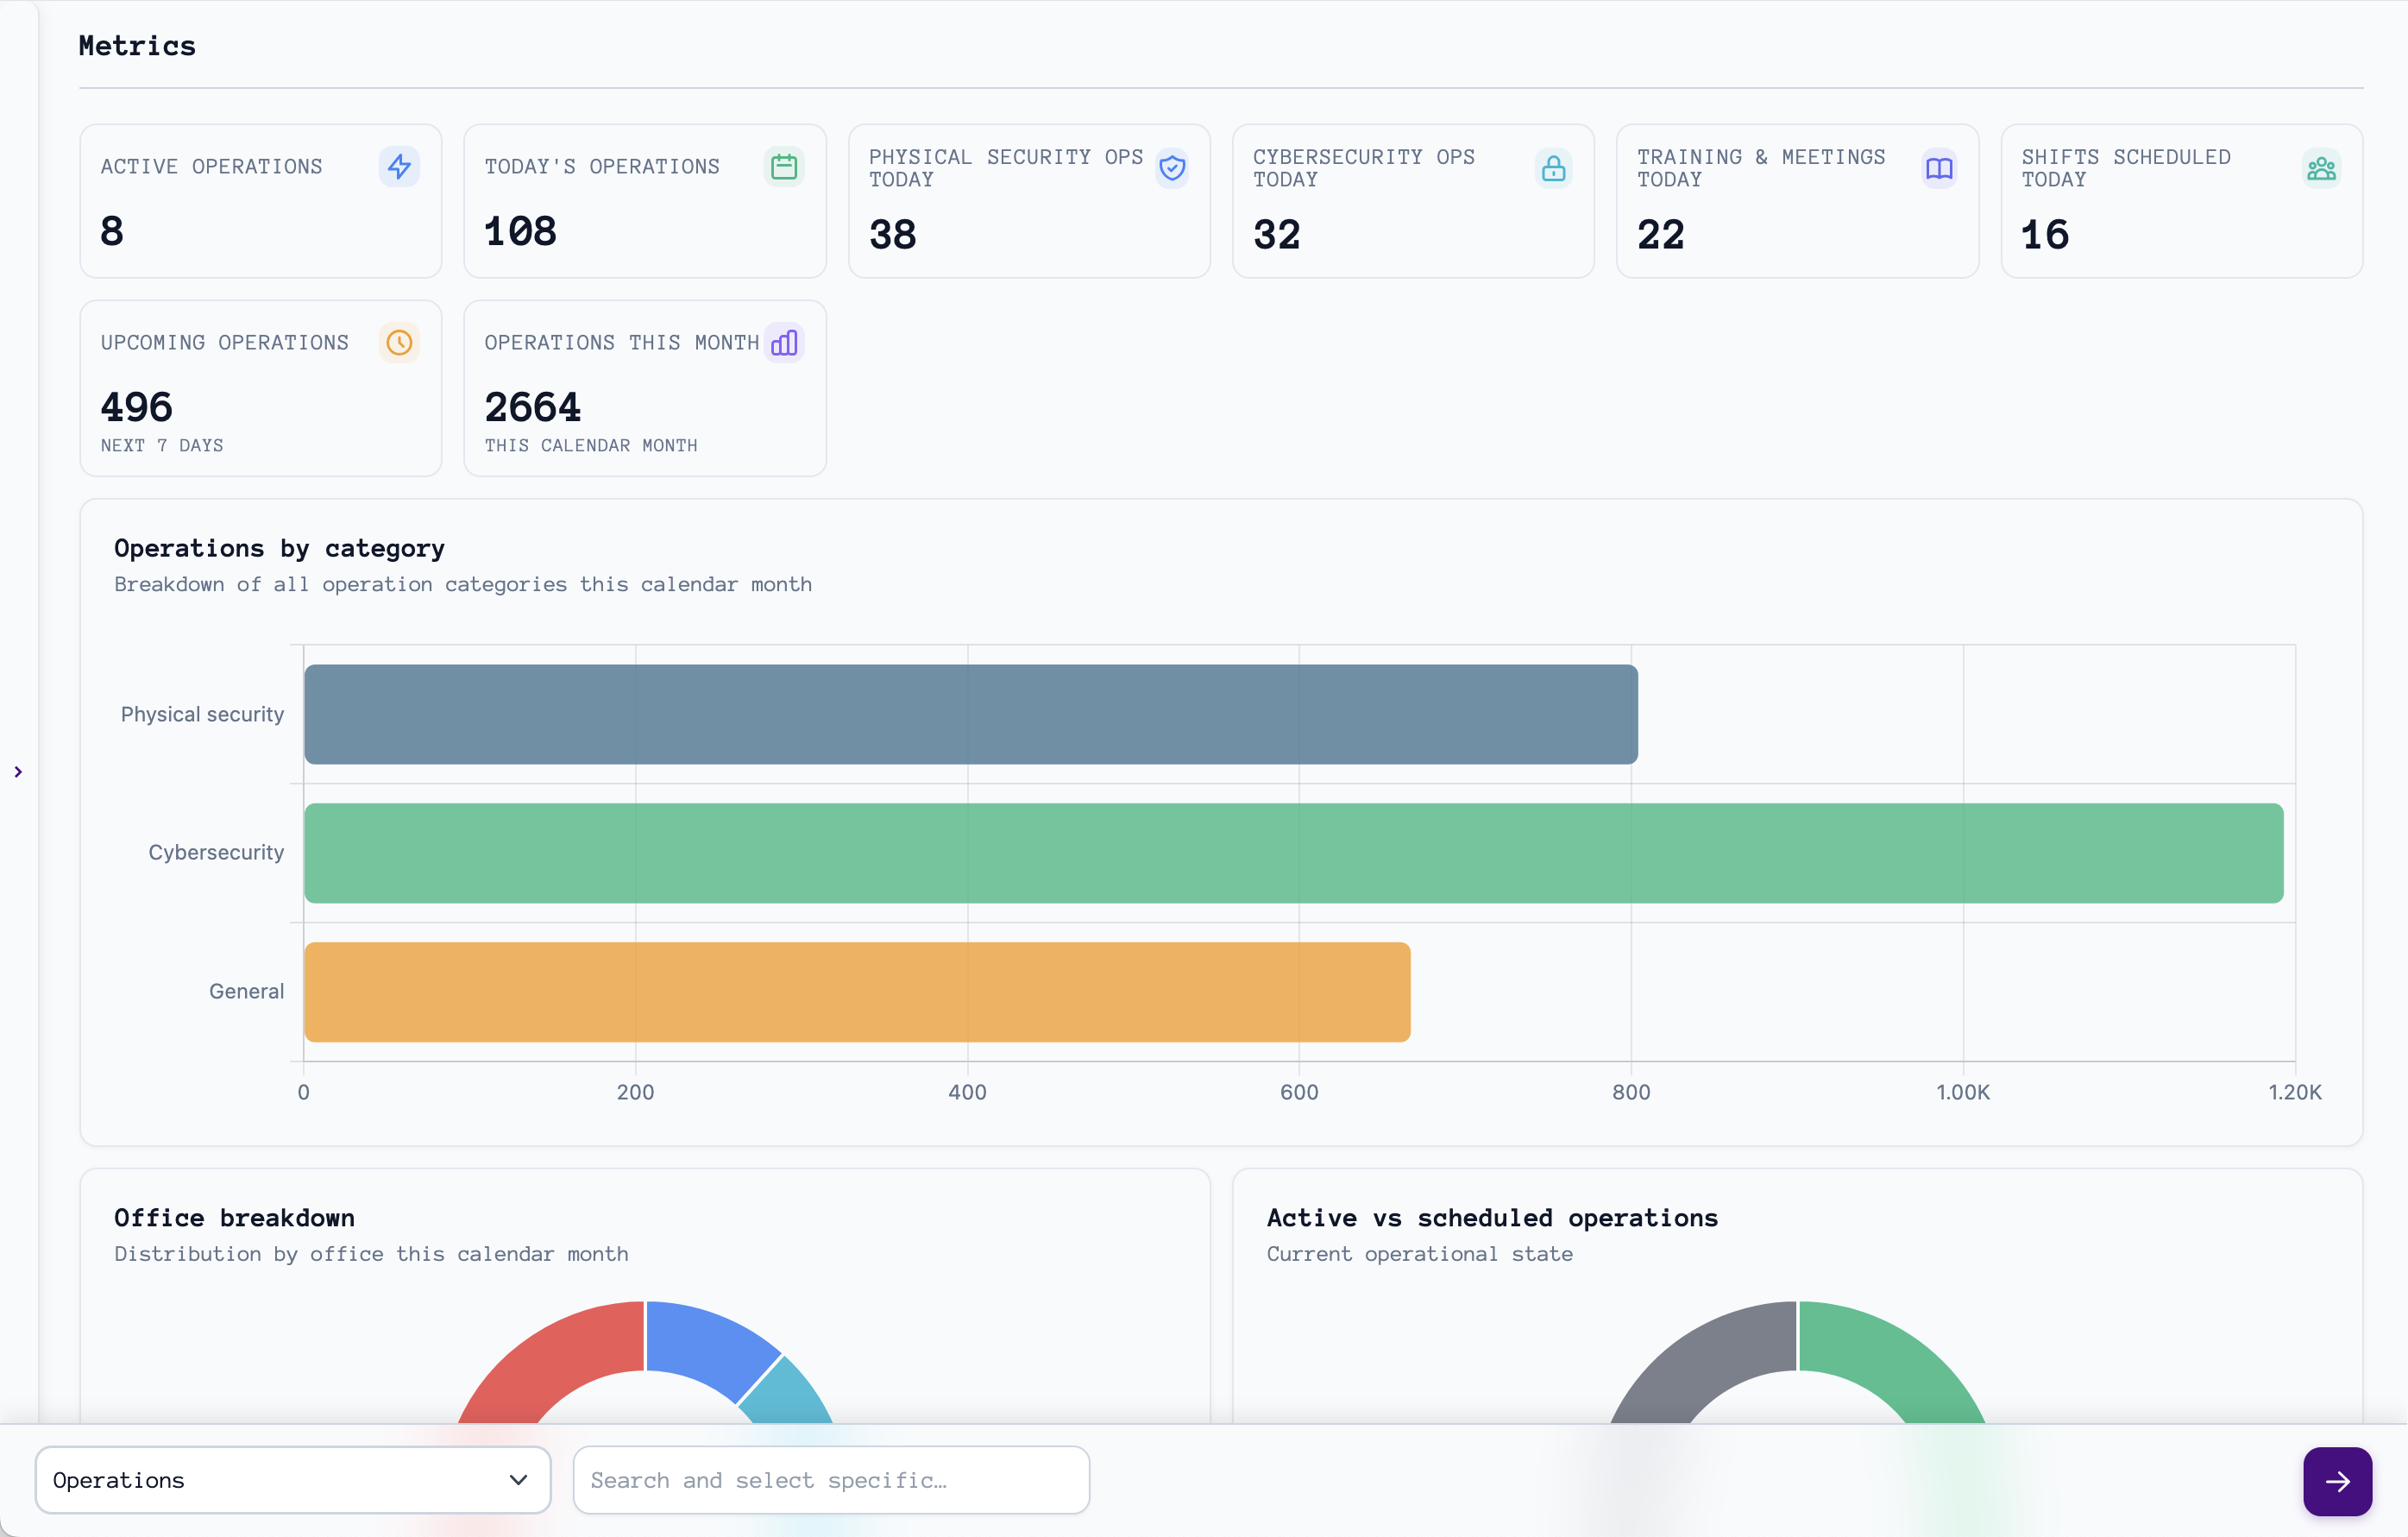Image resolution: width=2408 pixels, height=1537 pixels.
Task: Click the 496 Upcoming Operations value
Action: point(136,406)
